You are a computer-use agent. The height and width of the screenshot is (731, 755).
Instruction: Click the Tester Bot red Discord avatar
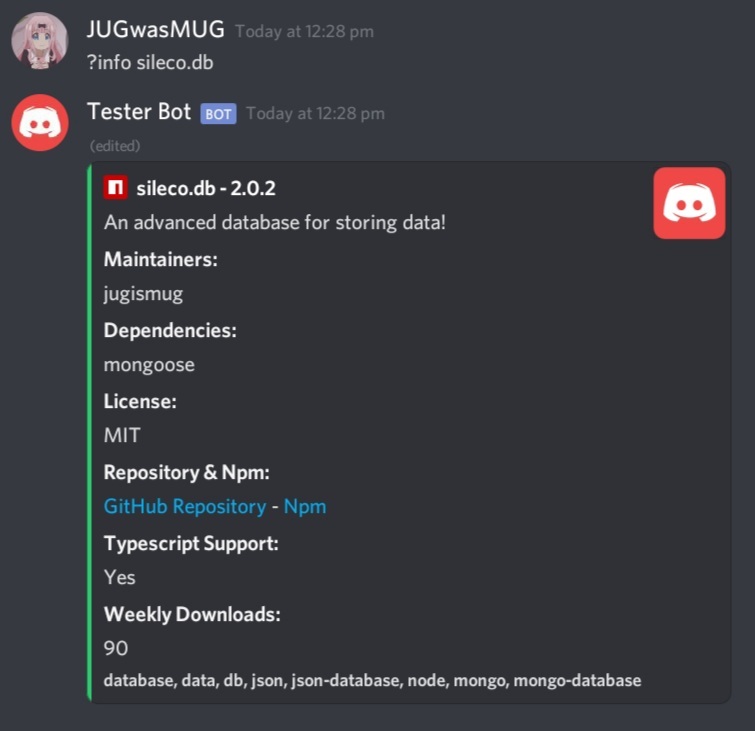click(x=40, y=123)
